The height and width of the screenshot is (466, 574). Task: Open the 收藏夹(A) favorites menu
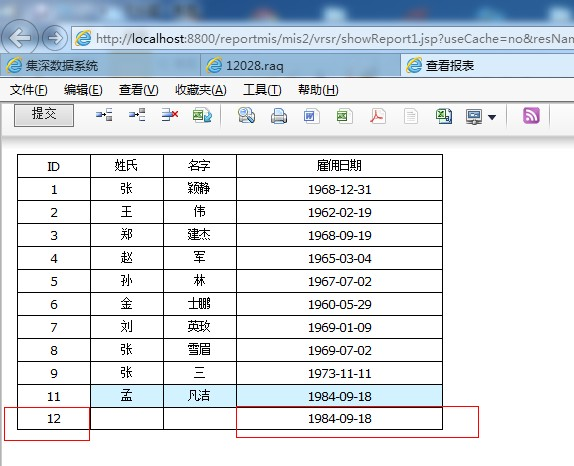201,90
